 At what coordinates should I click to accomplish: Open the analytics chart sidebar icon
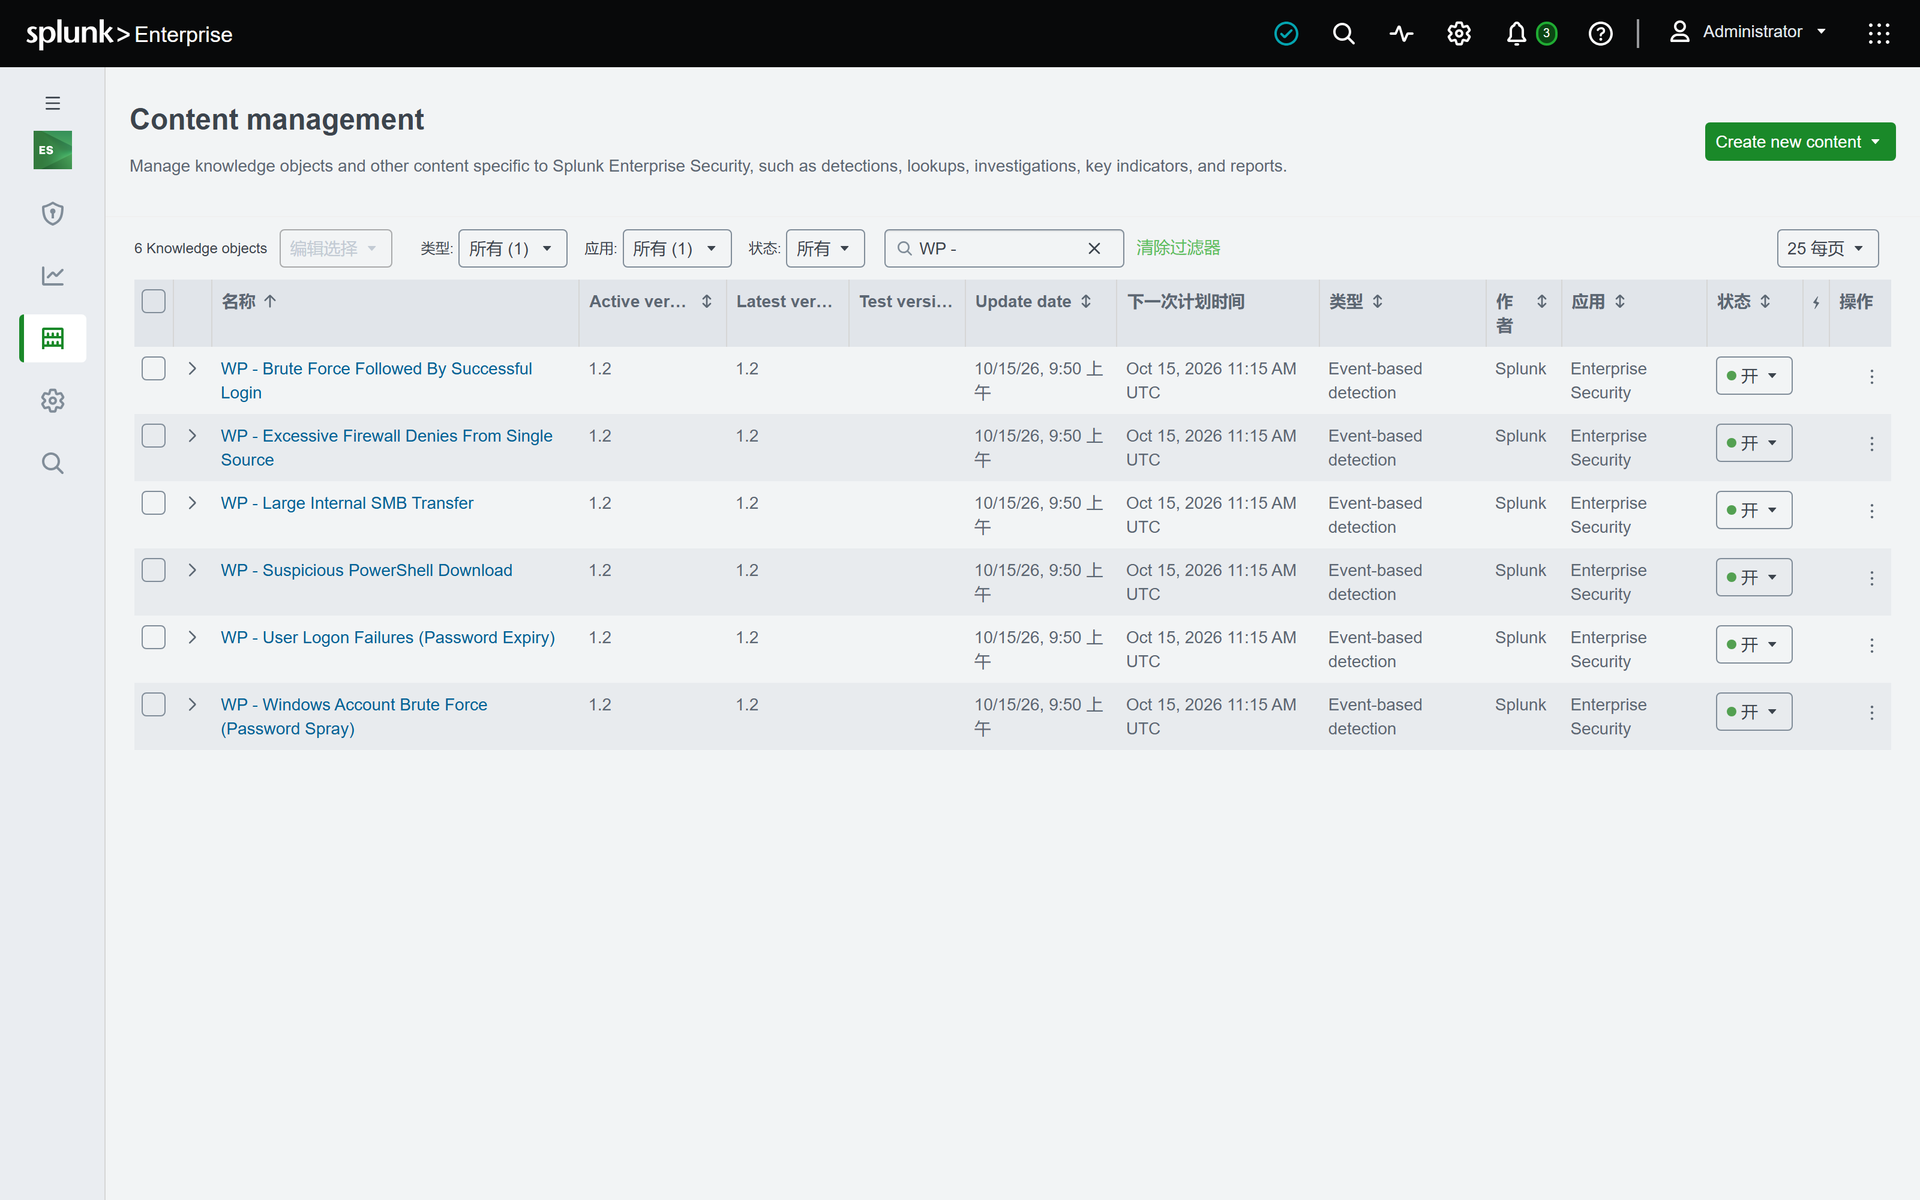53,275
